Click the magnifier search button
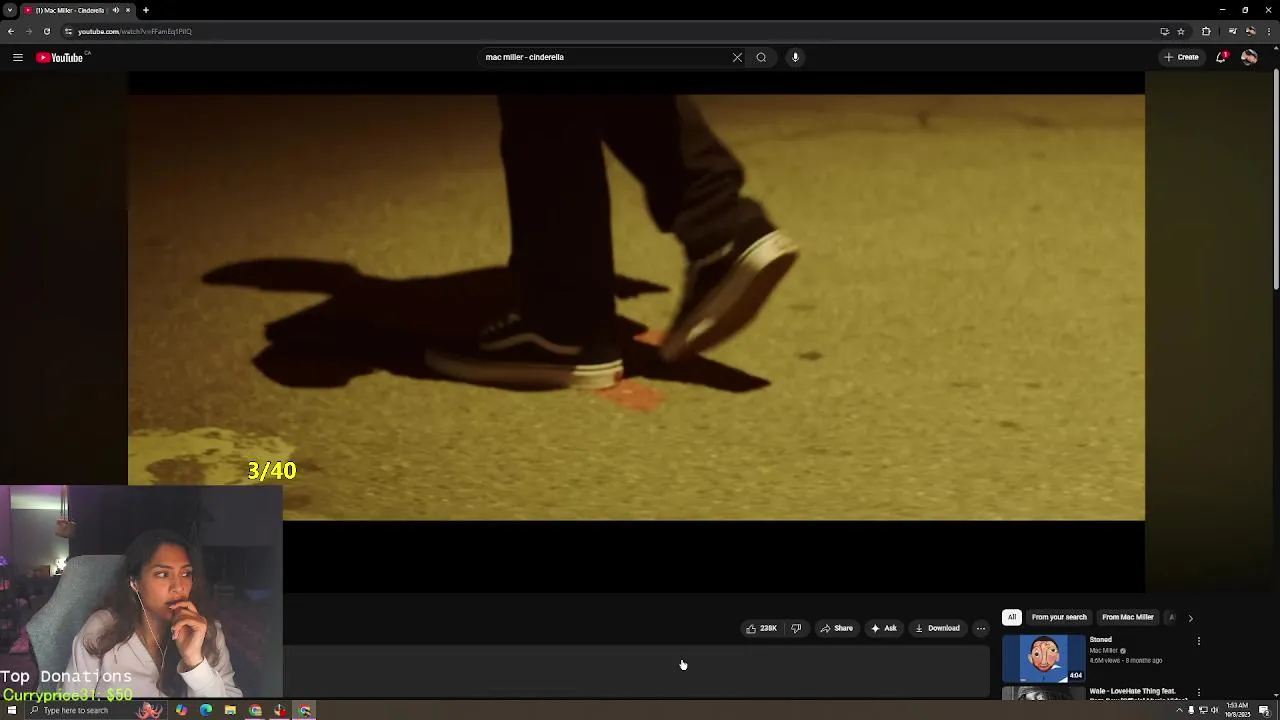Viewport: 1280px width, 720px height. point(761,57)
